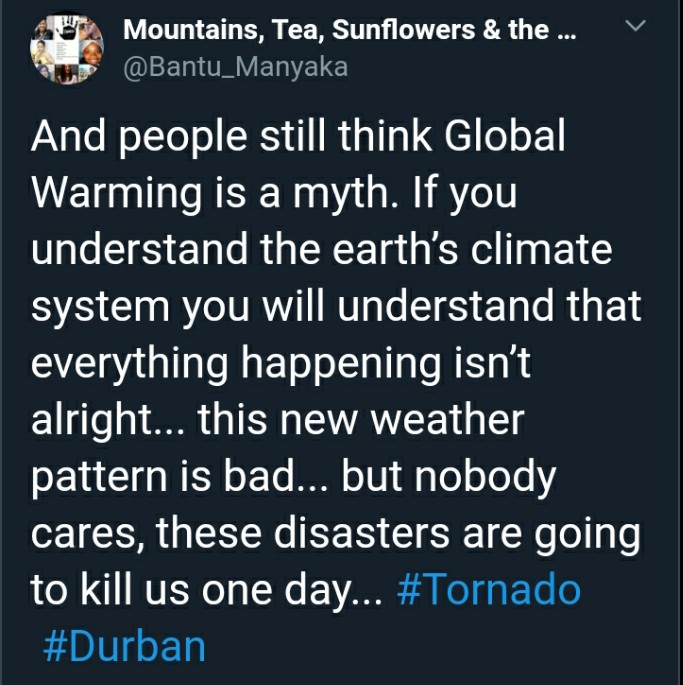Image resolution: width=683 pixels, height=685 pixels.
Task: Click the phrase 'everything happening isn't'
Action: tap(281, 363)
